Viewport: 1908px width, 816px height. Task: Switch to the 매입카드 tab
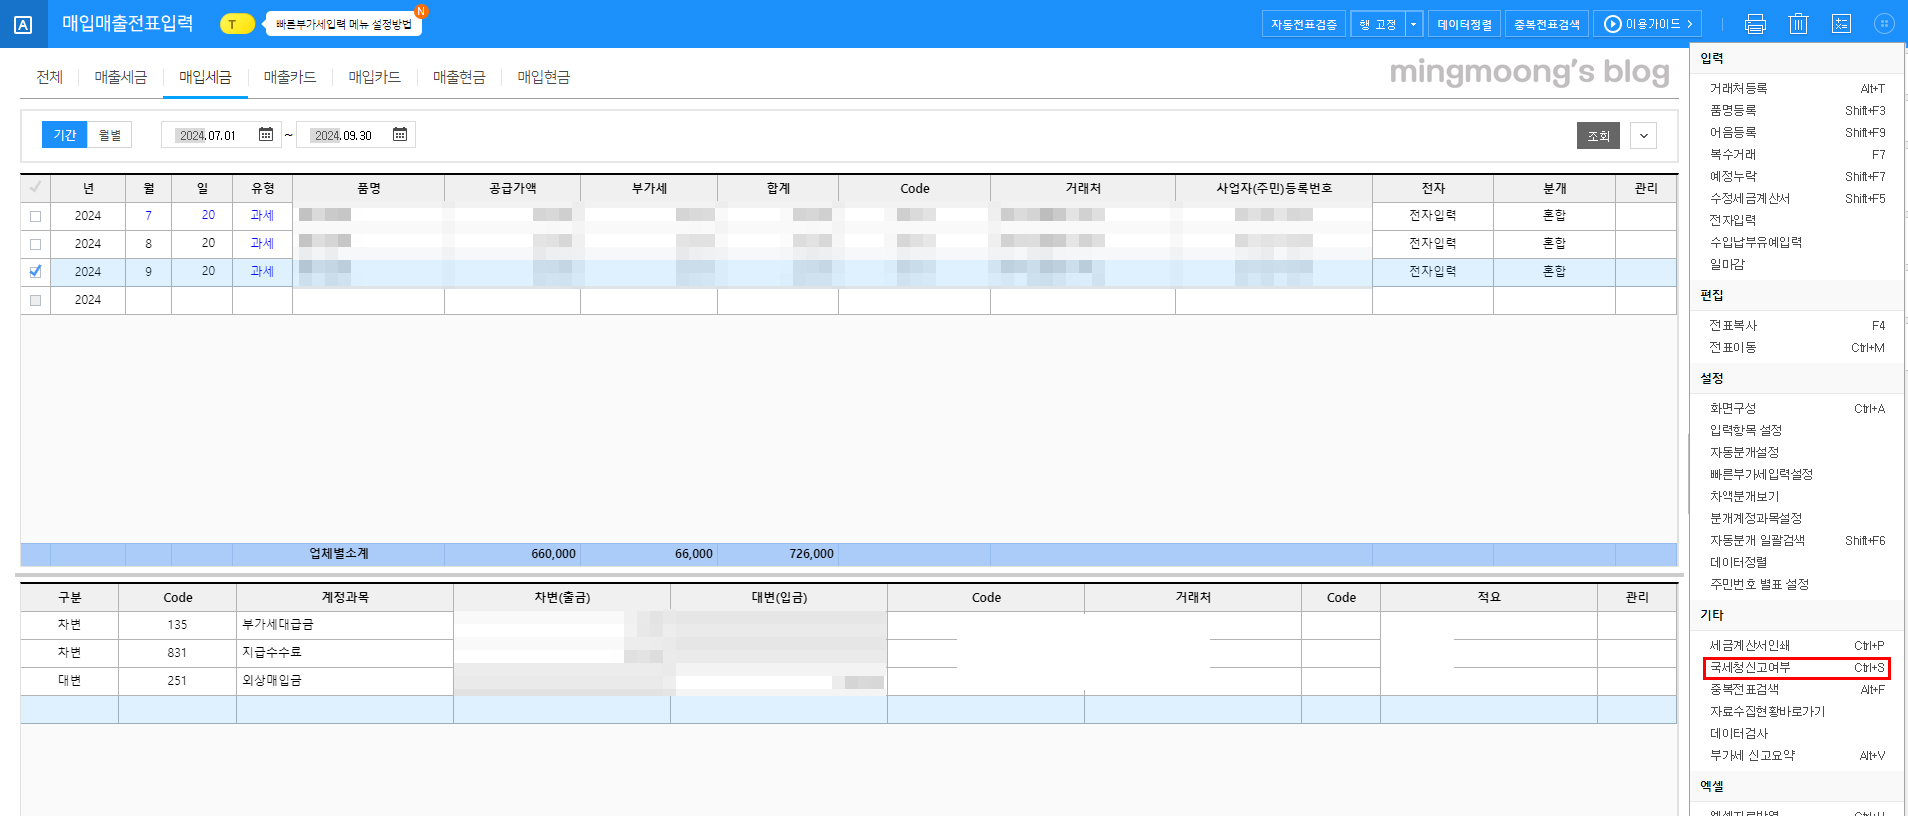tap(374, 77)
